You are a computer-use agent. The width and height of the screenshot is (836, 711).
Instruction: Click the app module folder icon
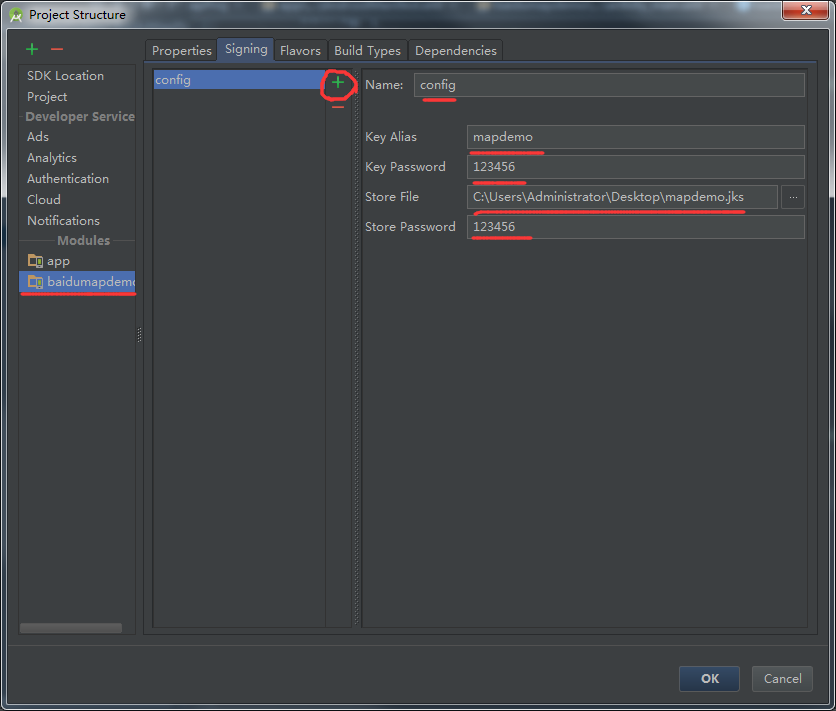(35, 261)
